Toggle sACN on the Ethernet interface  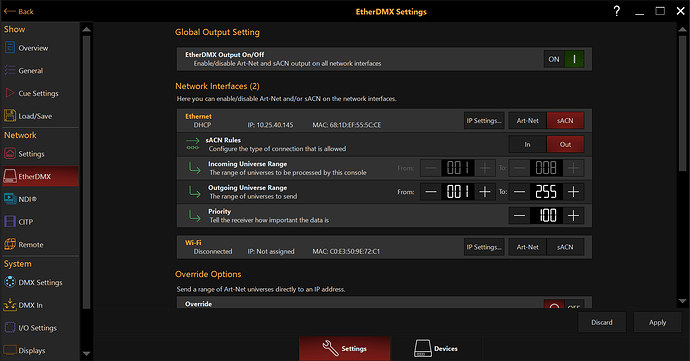565,121
